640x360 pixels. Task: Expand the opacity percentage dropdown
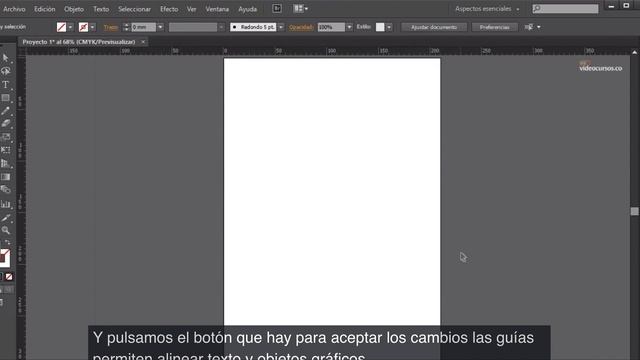[349, 27]
